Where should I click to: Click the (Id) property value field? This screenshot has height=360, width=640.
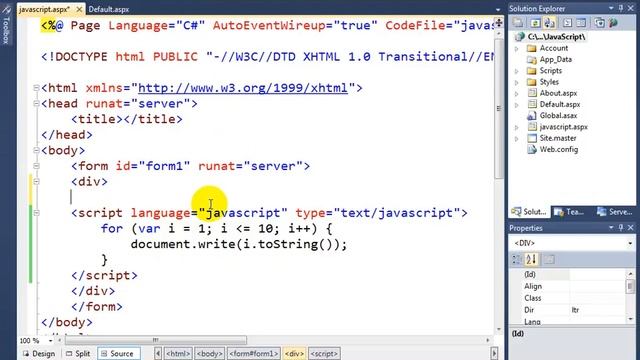tap(597, 275)
